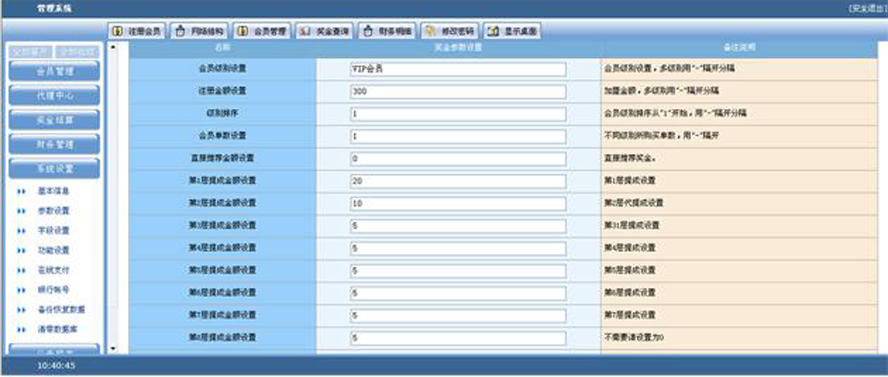Click the 会员级别设置 row label
Image resolution: width=888 pixels, height=377 pixels.
pyautogui.click(x=223, y=68)
